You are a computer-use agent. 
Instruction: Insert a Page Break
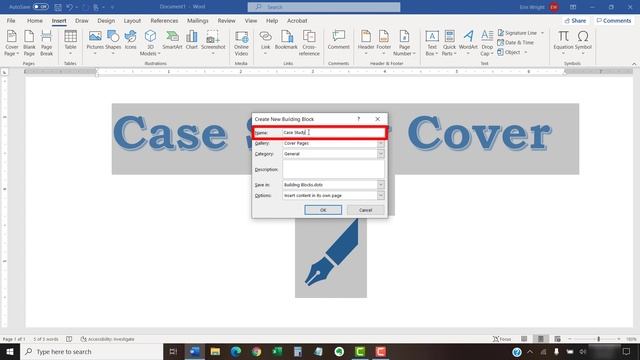click(x=46, y=43)
